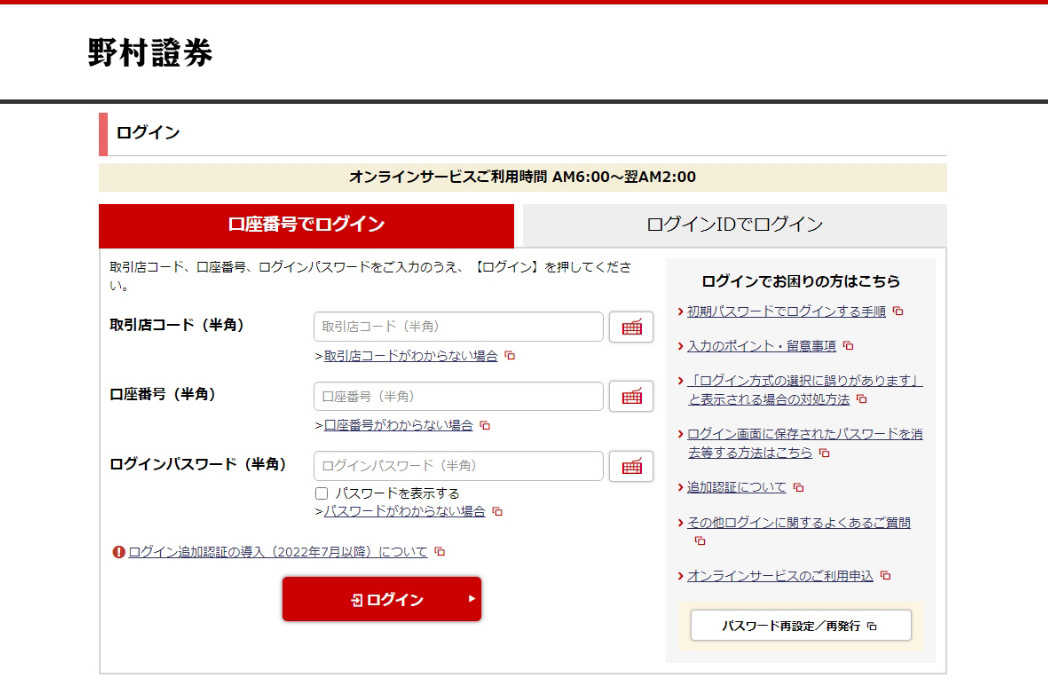Open 追加認証について link
This screenshot has width=1048, height=680.
coord(737,487)
